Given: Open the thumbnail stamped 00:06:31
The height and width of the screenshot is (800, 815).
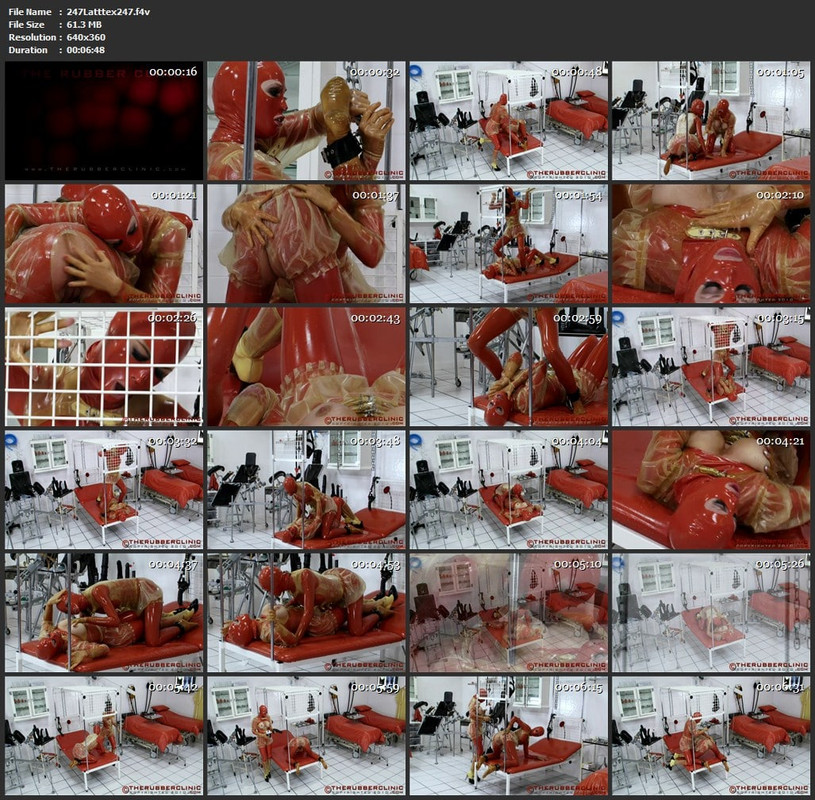Looking at the screenshot, I should [711, 736].
